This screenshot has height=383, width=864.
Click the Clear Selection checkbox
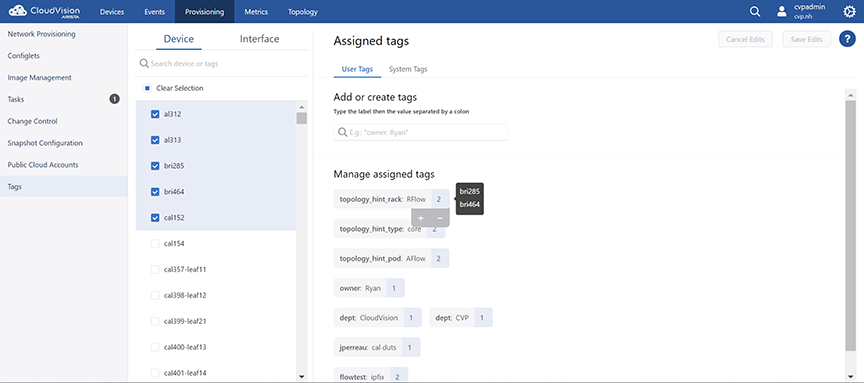coord(147,88)
